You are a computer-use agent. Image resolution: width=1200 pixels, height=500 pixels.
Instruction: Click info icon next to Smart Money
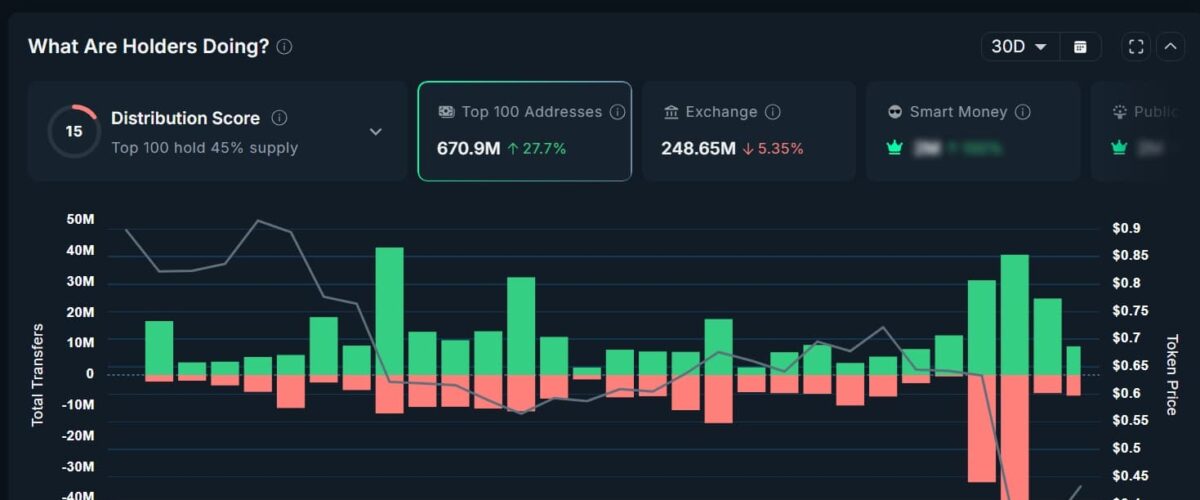click(x=1023, y=112)
